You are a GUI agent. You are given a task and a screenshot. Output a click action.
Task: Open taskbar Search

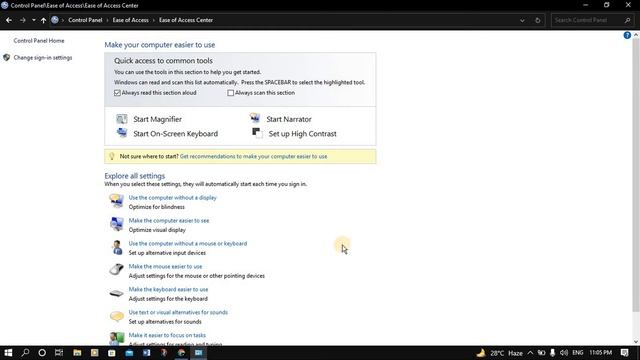click(x=25, y=353)
